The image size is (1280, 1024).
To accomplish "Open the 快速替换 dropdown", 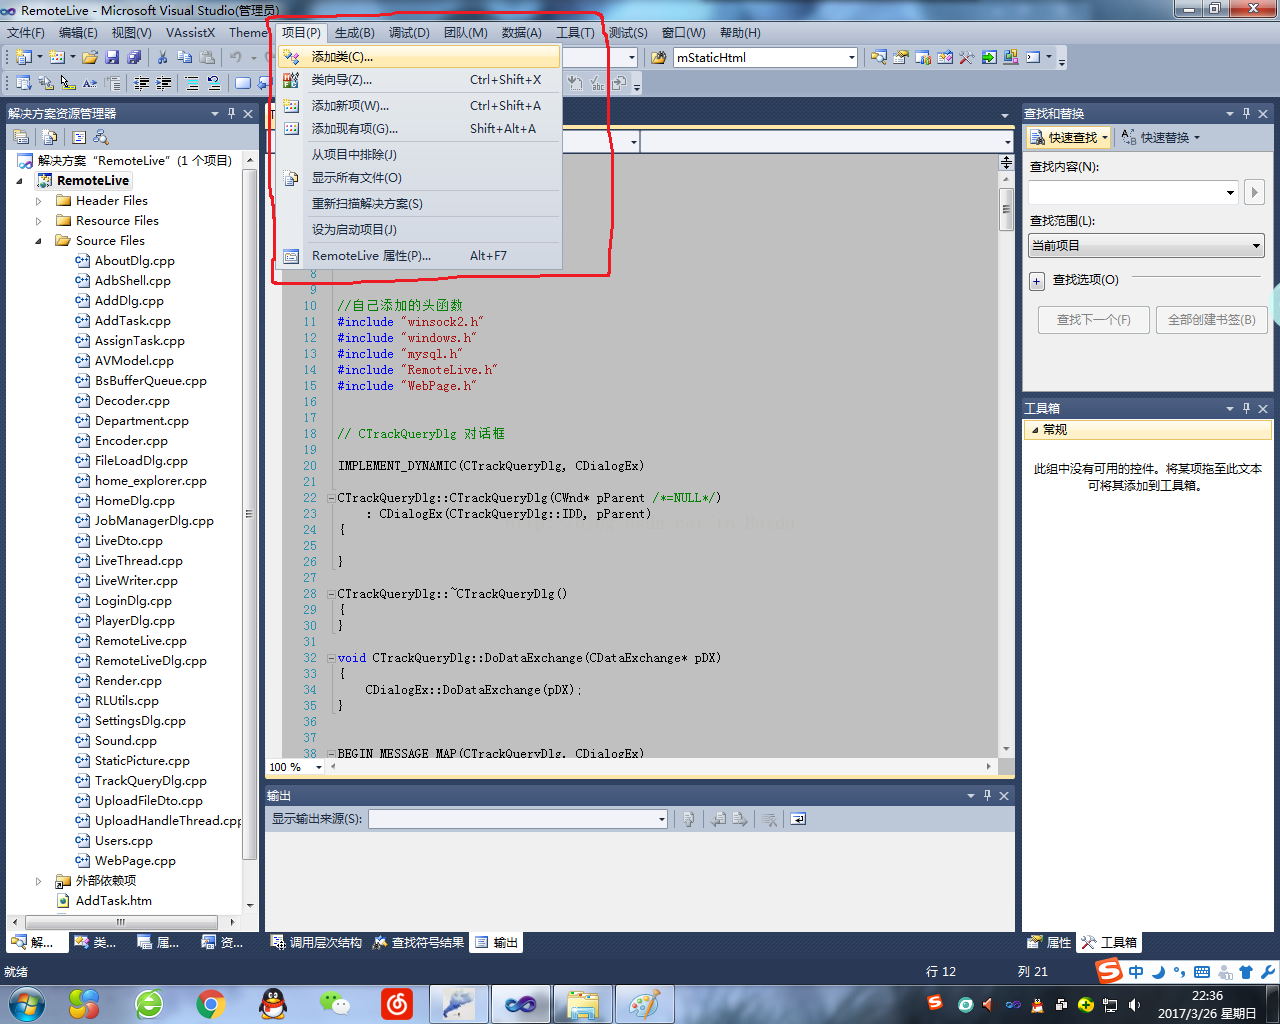I will 1196,138.
